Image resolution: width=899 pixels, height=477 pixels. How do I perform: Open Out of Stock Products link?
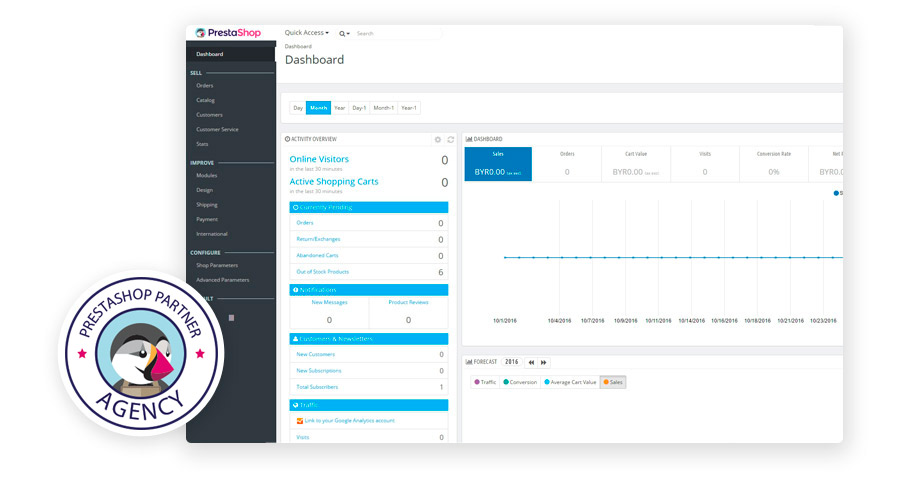click(x=322, y=272)
